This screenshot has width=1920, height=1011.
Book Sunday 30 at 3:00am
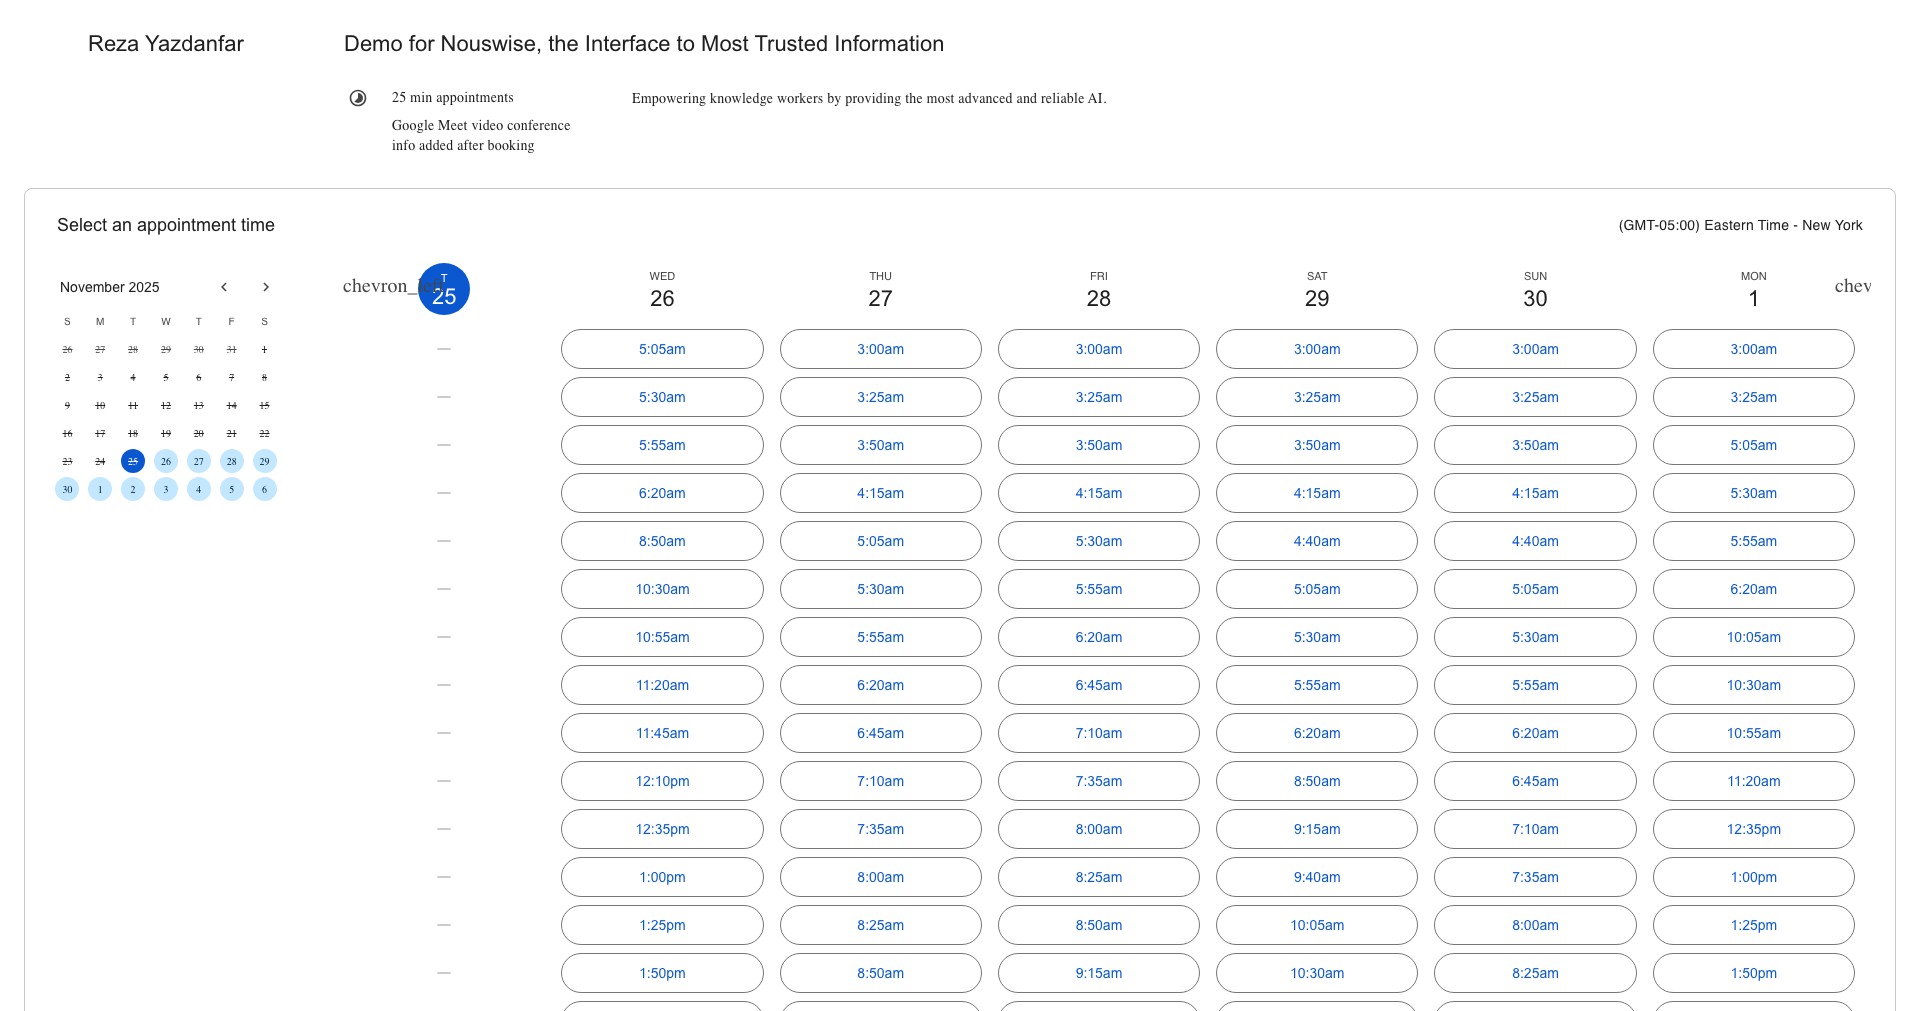1535,349
